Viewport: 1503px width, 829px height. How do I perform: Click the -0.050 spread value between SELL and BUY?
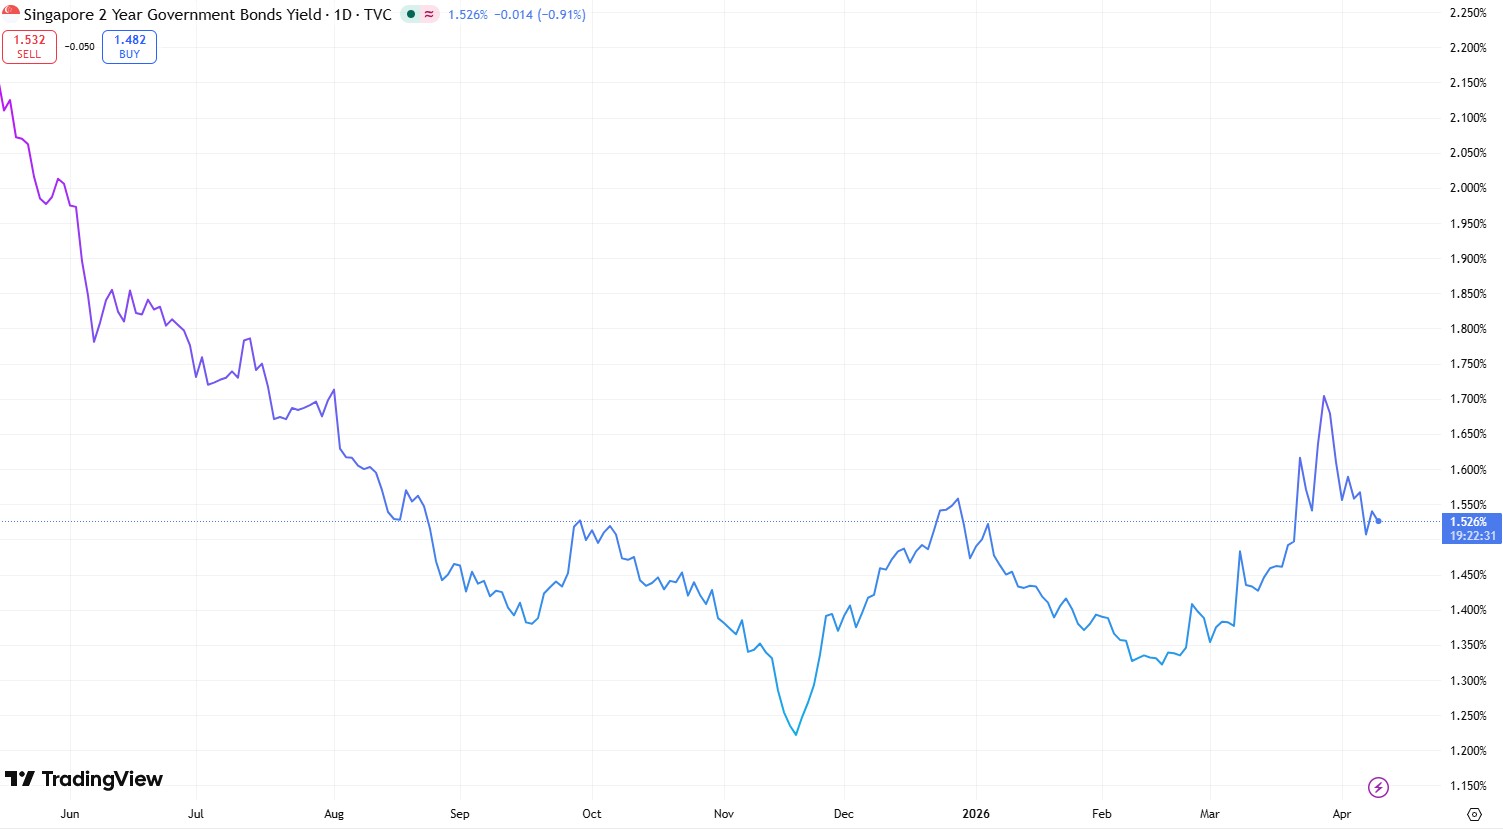(x=78, y=46)
